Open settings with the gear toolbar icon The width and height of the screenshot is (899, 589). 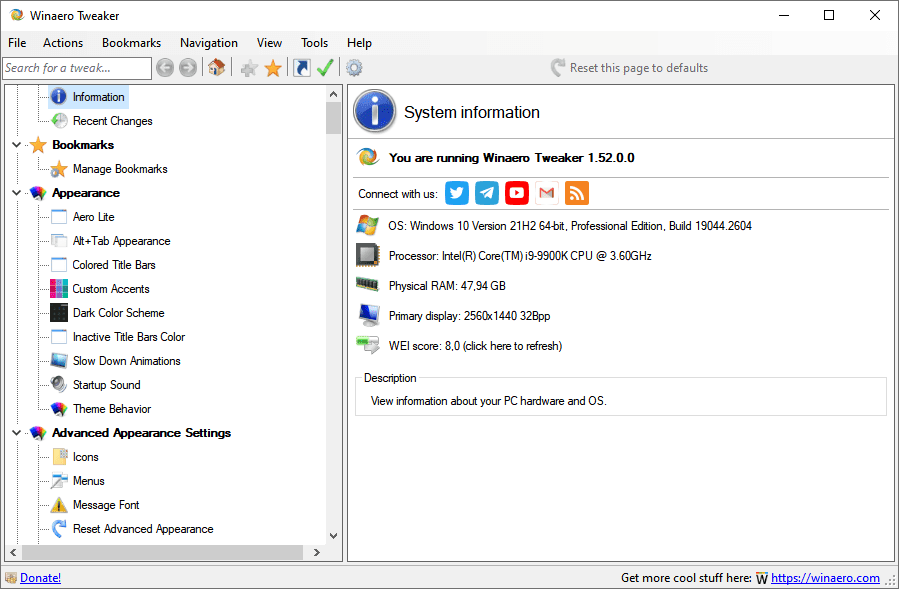(354, 68)
